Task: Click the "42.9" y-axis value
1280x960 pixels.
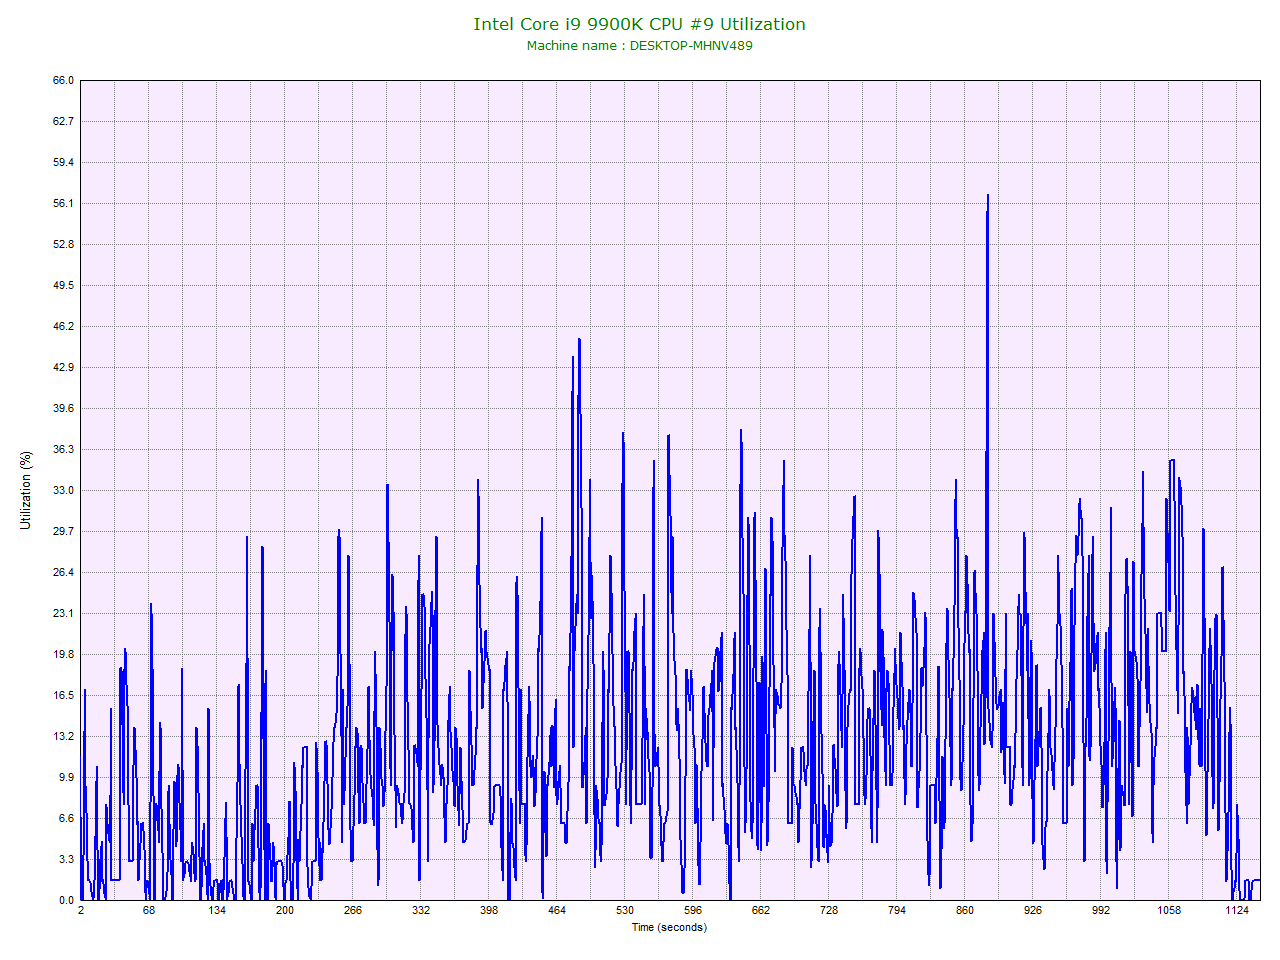Action: [64, 368]
